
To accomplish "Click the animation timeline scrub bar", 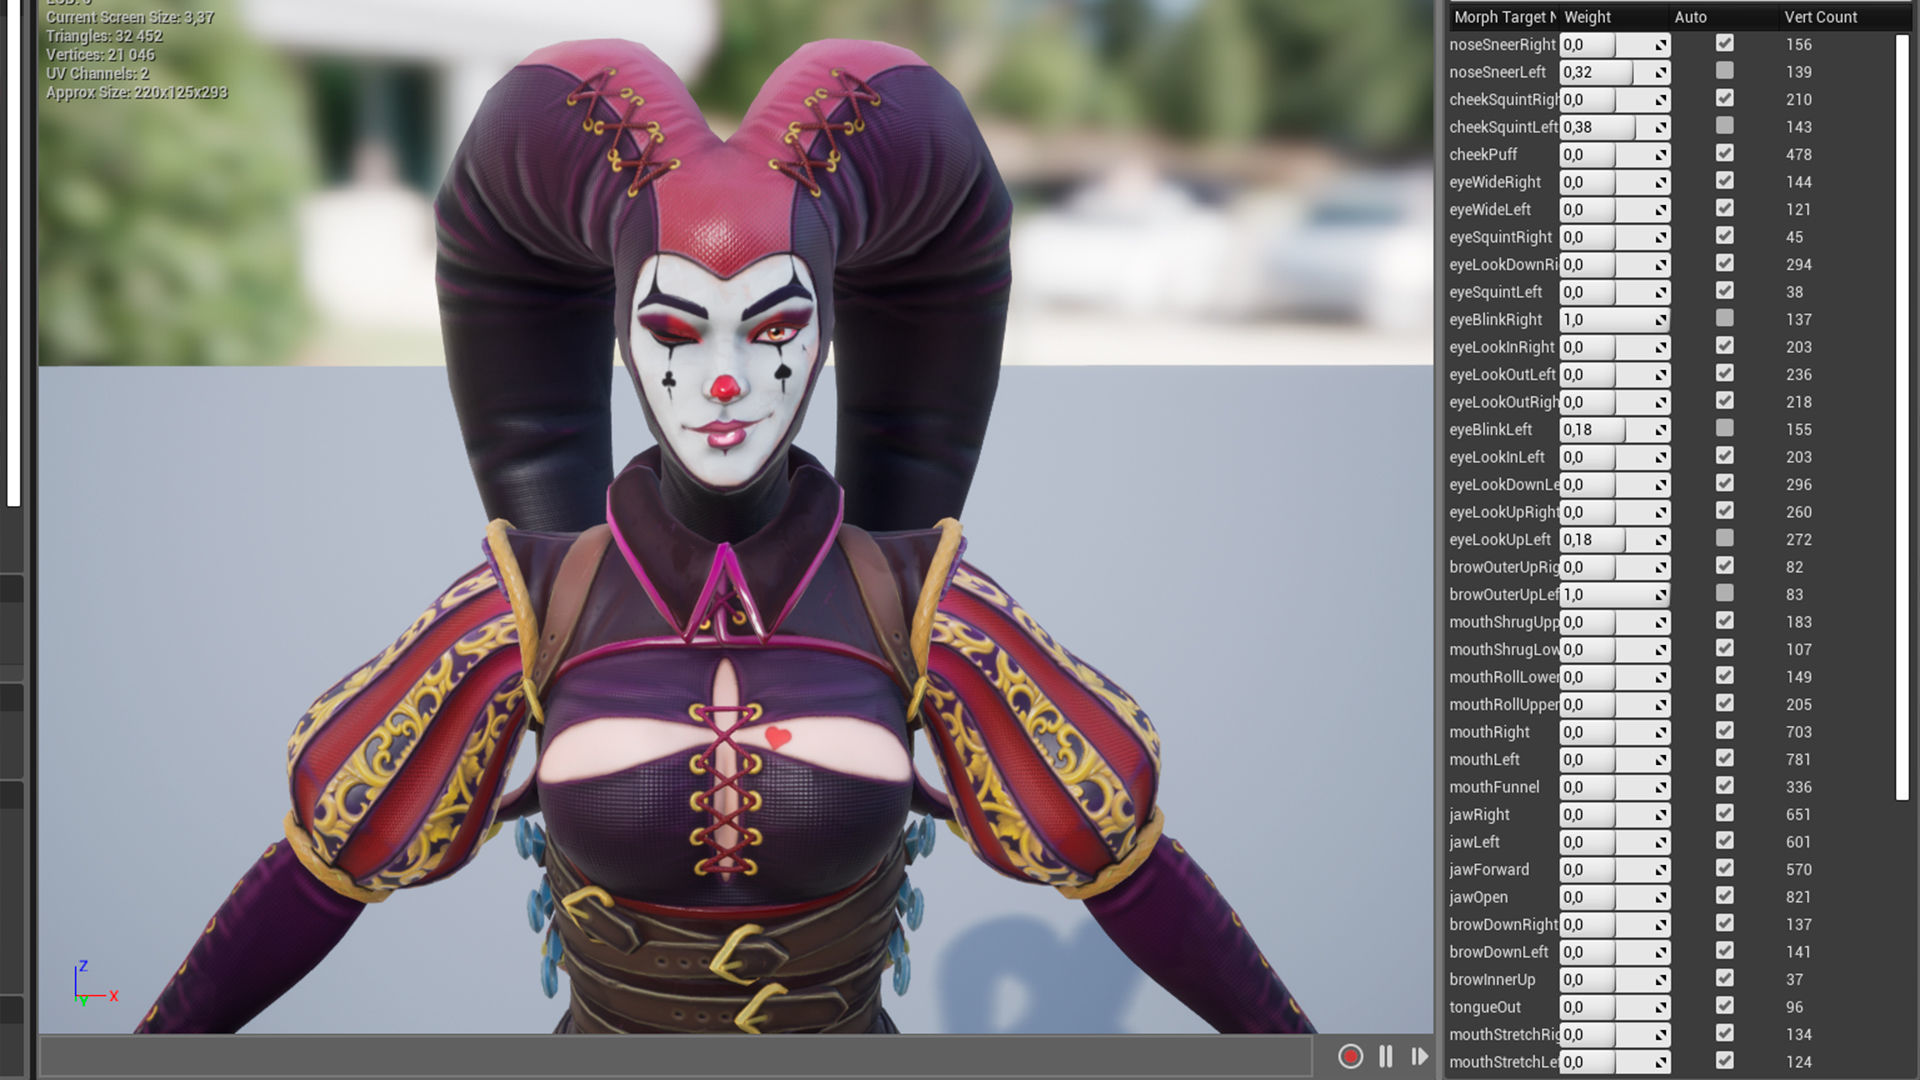I will [x=675, y=1057].
